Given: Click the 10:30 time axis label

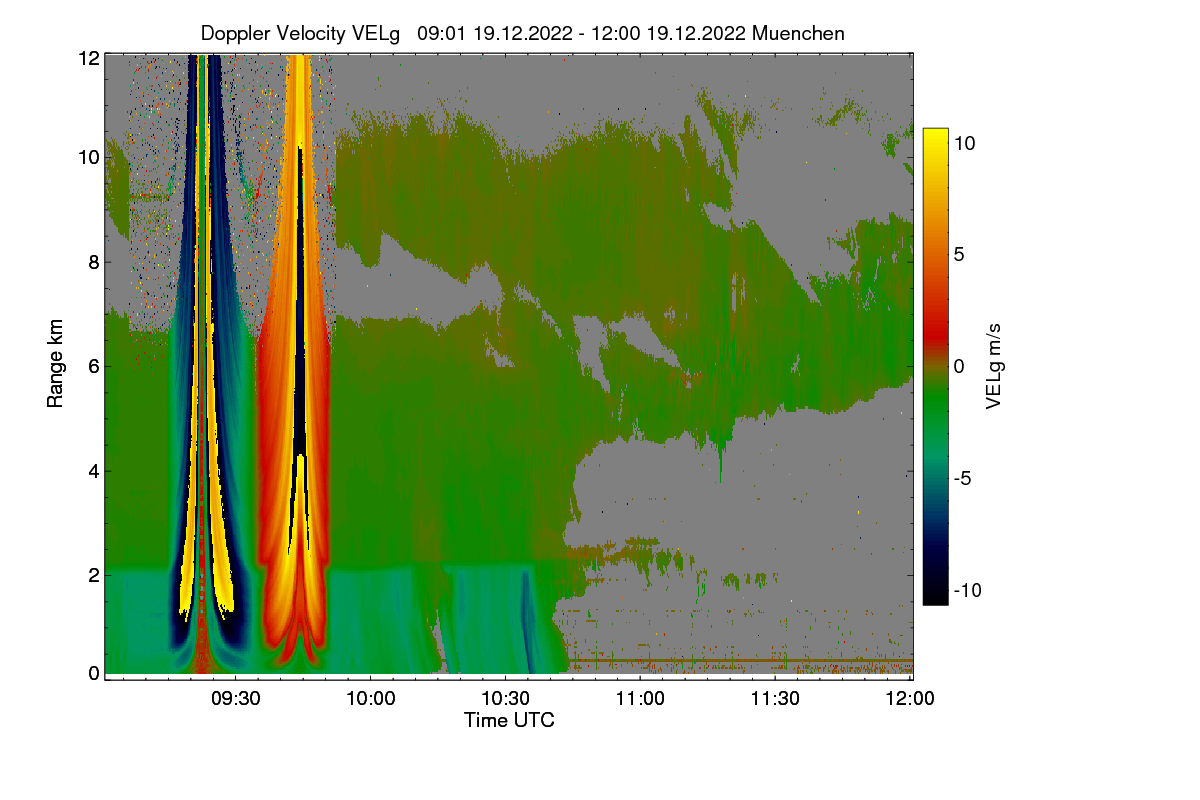Looking at the screenshot, I should coord(506,699).
